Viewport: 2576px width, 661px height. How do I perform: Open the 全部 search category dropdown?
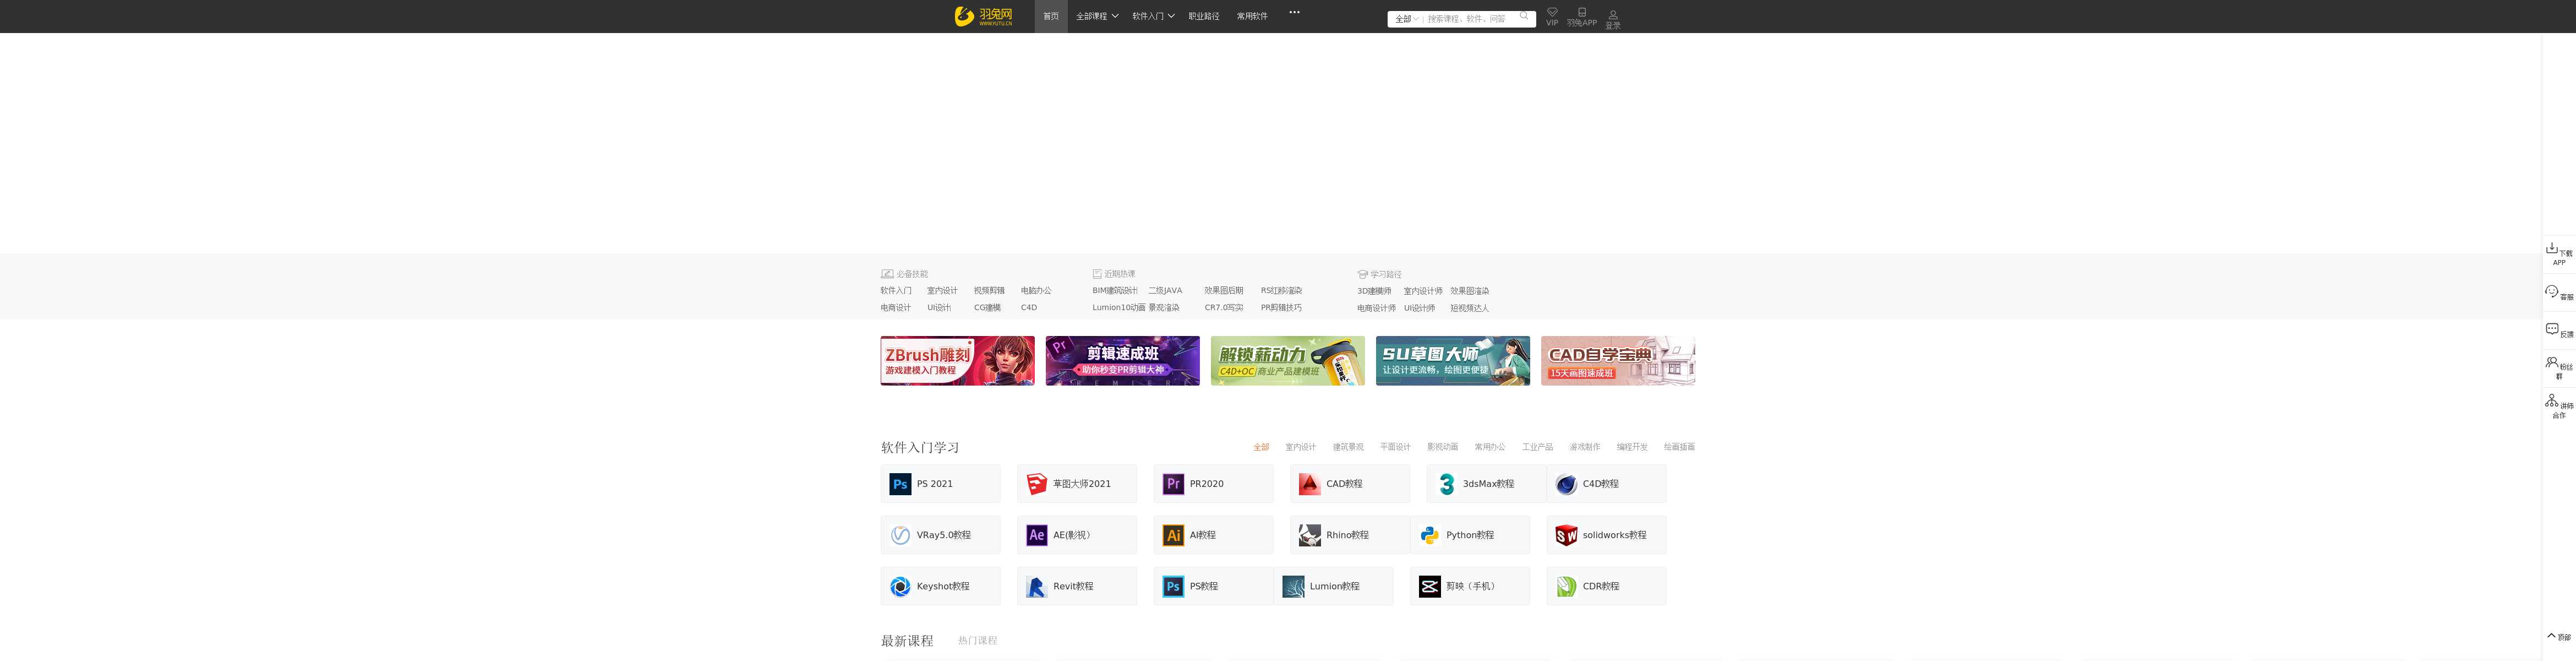1406,19
